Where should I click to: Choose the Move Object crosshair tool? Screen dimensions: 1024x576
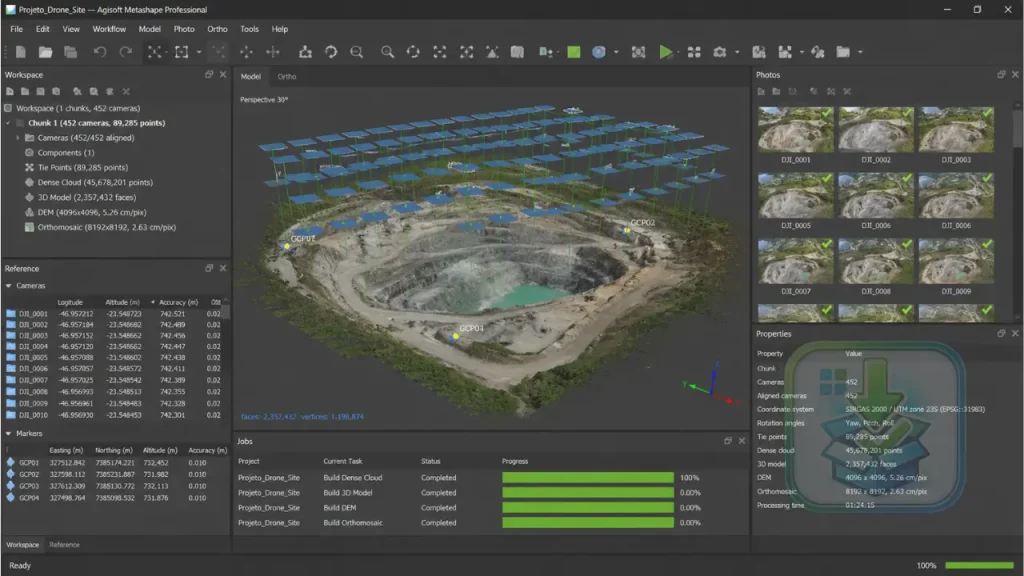click(x=273, y=52)
